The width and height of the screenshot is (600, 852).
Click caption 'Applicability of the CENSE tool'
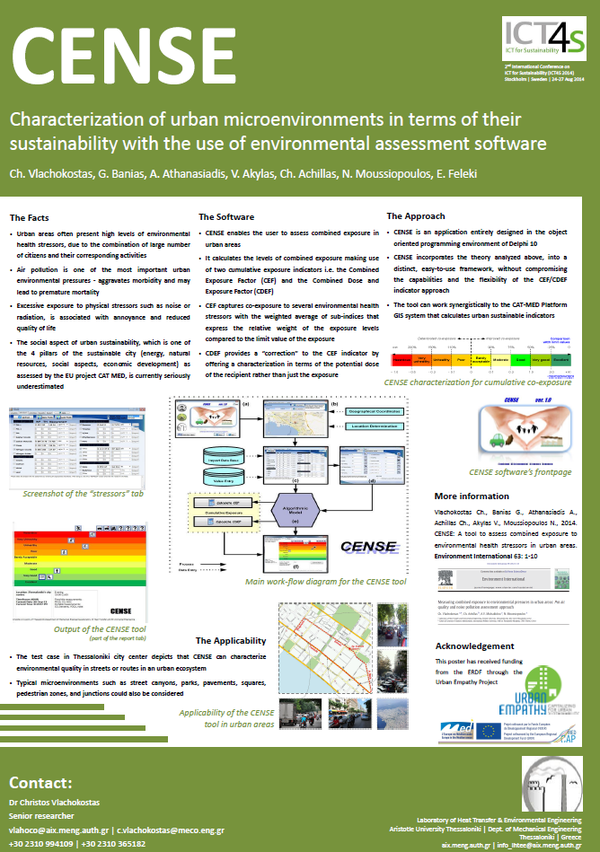[227, 718]
